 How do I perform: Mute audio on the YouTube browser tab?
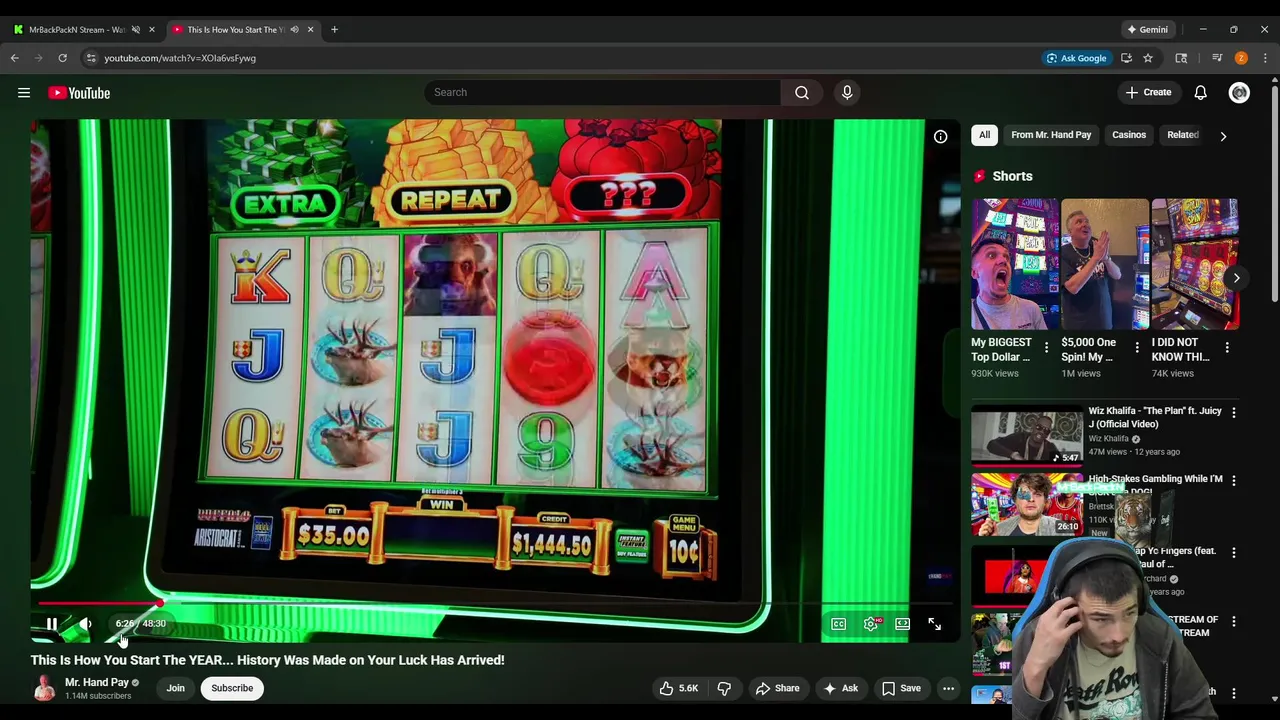point(295,30)
